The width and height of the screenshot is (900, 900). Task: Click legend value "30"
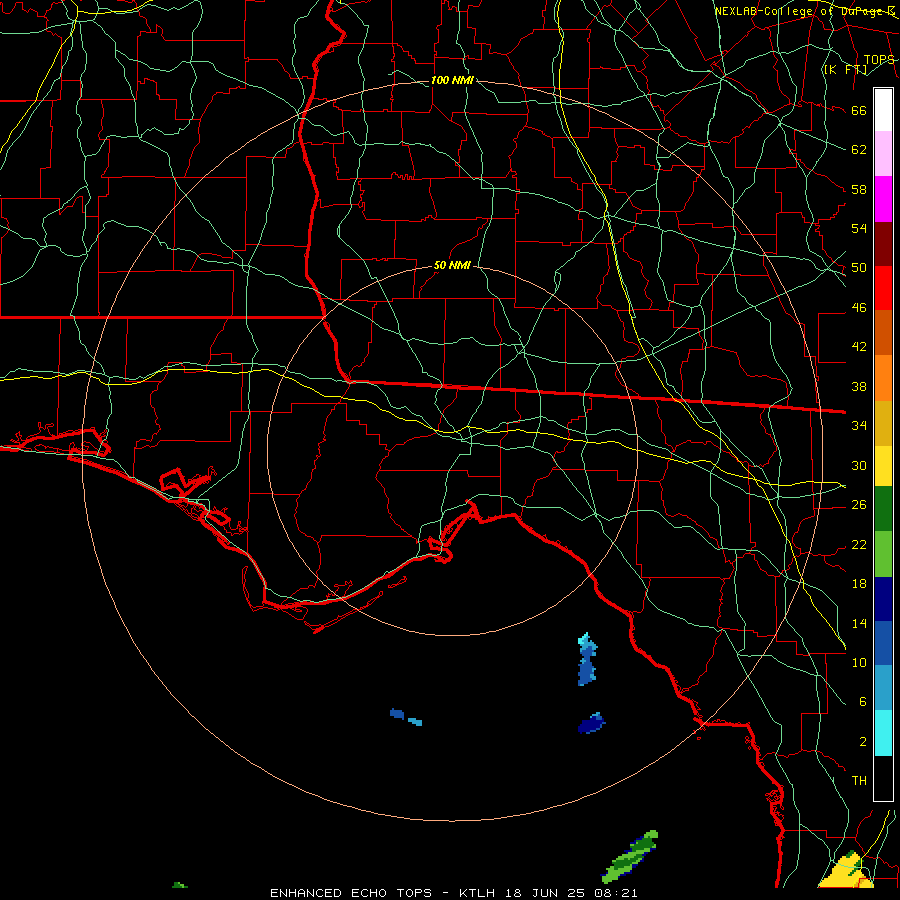click(859, 465)
